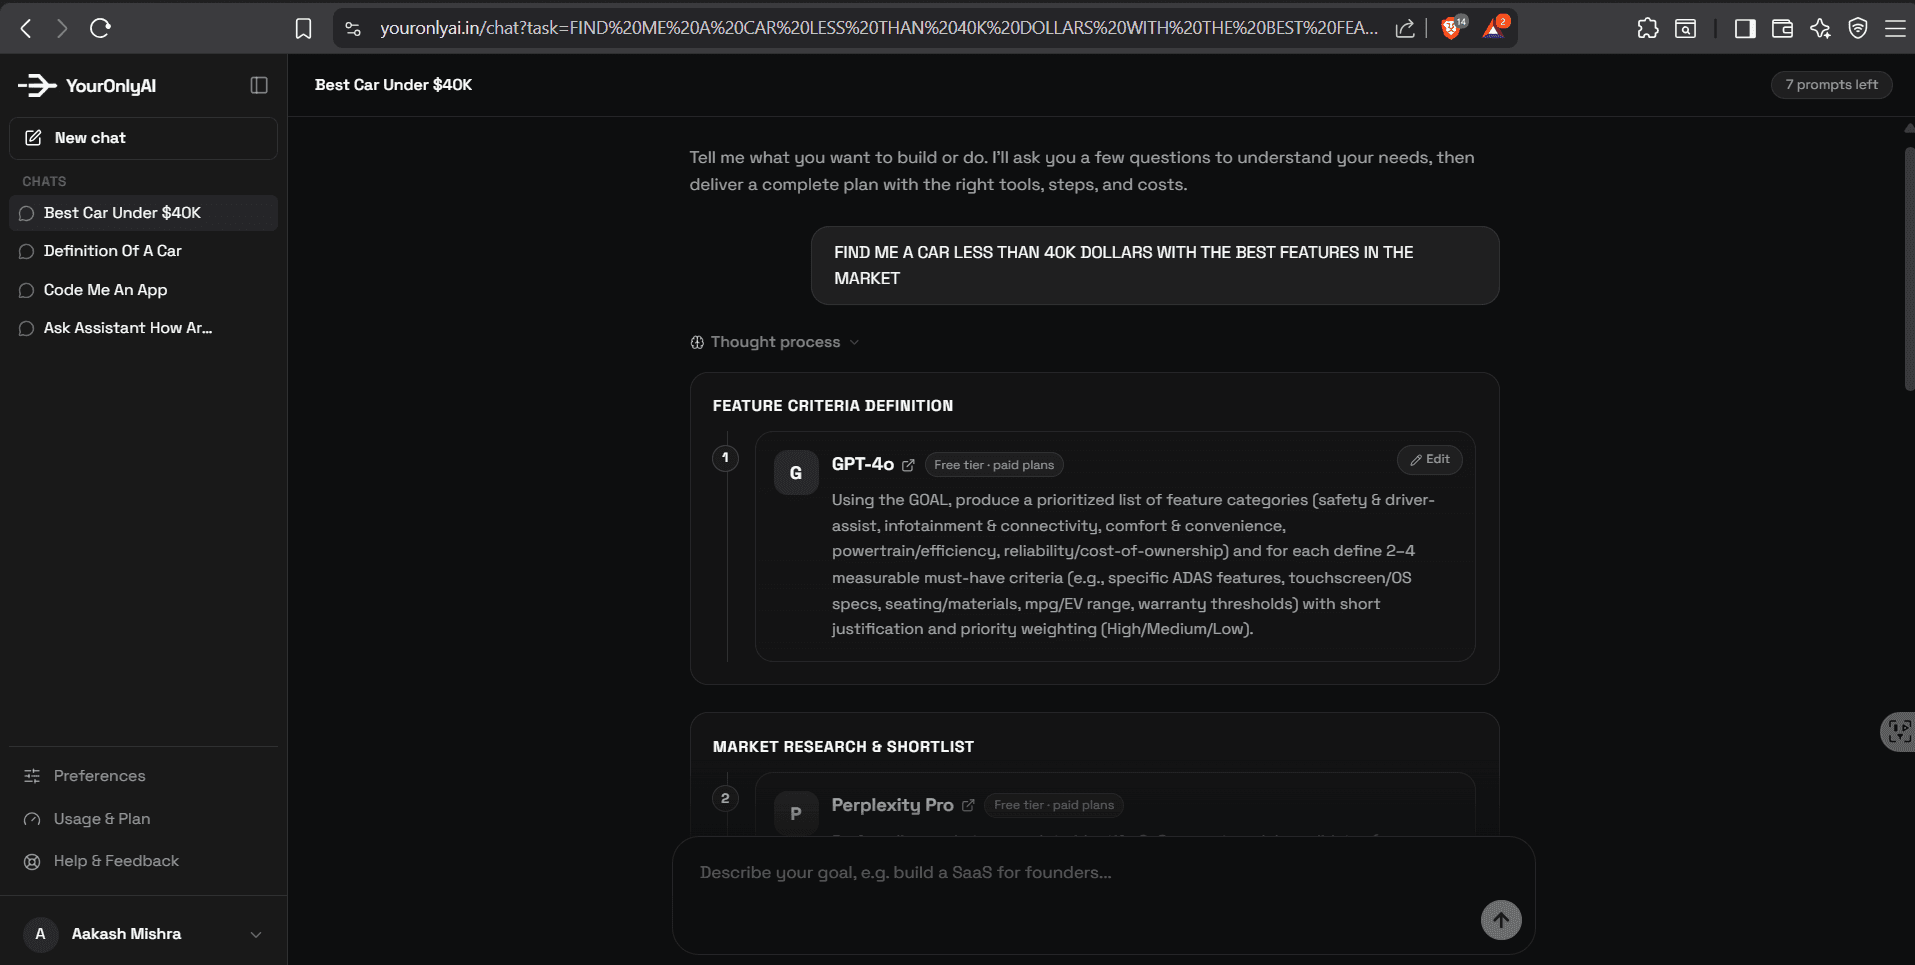Open site settings icon in address bar
Image resolution: width=1915 pixels, height=965 pixels.
coord(353,29)
